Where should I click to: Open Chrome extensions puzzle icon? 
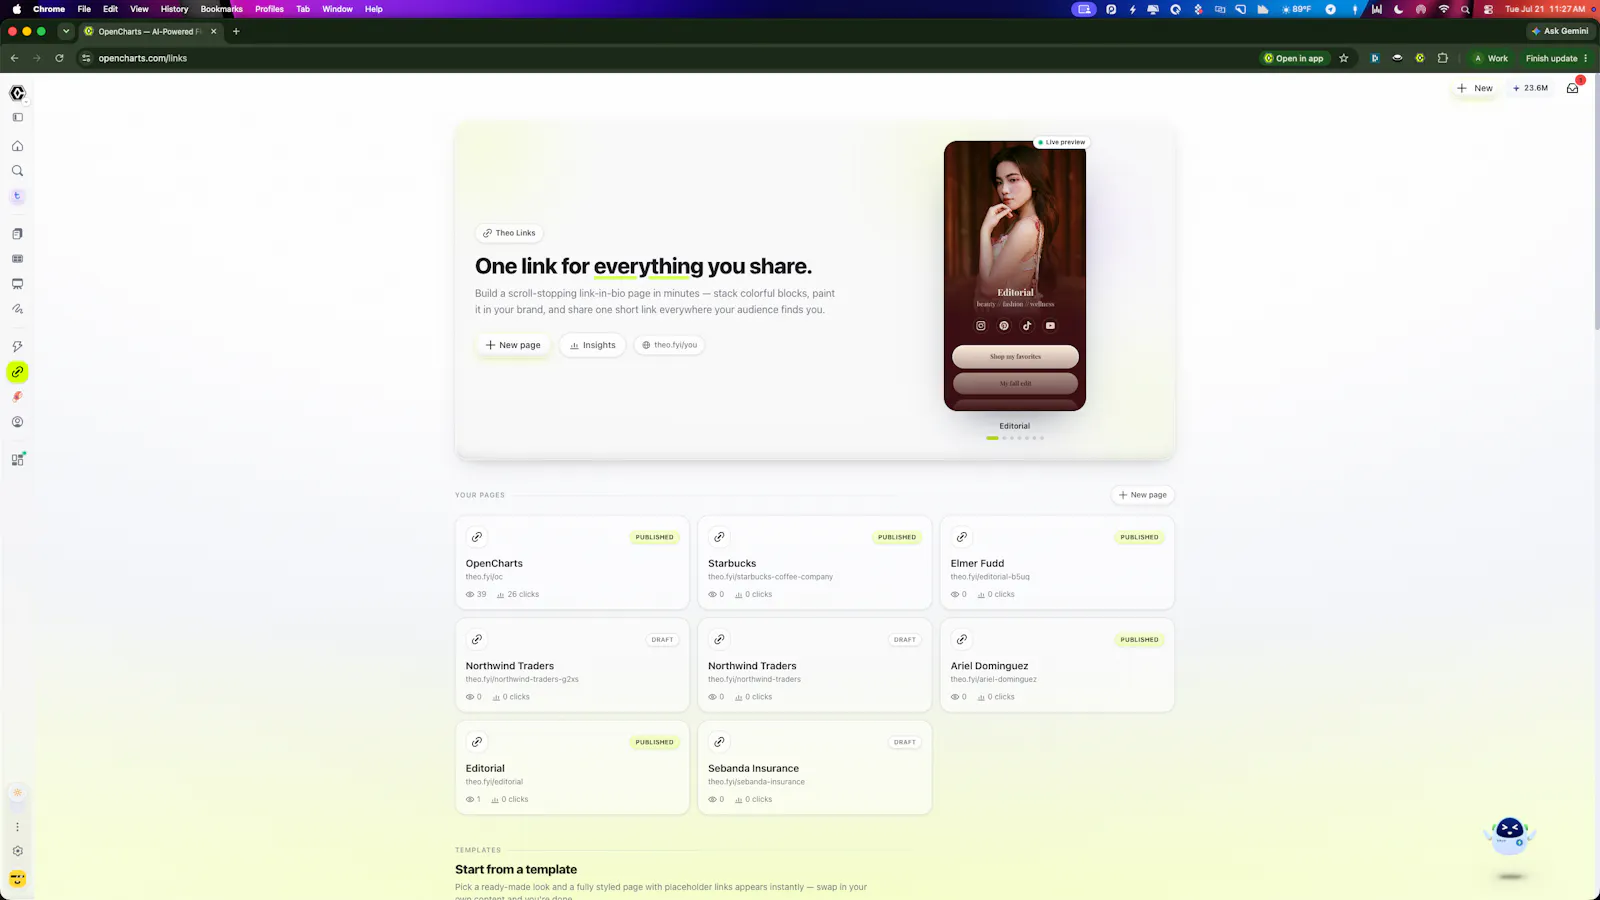[x=1443, y=58]
